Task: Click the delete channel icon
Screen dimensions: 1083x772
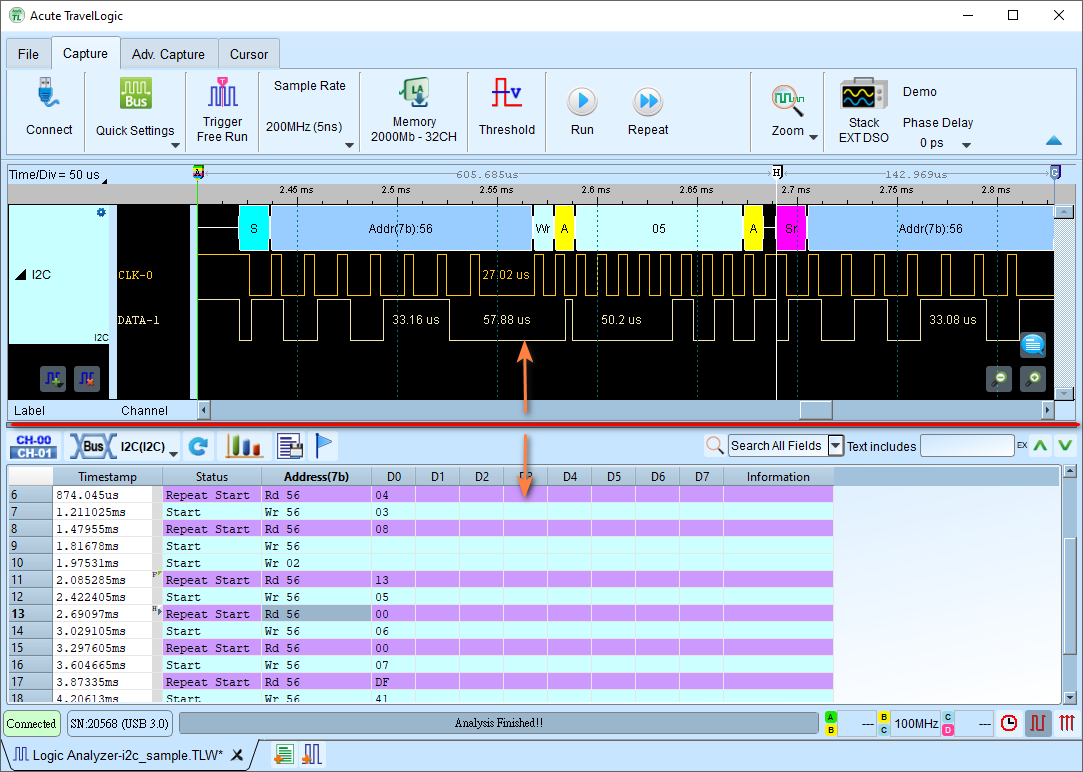Action: tap(87, 378)
